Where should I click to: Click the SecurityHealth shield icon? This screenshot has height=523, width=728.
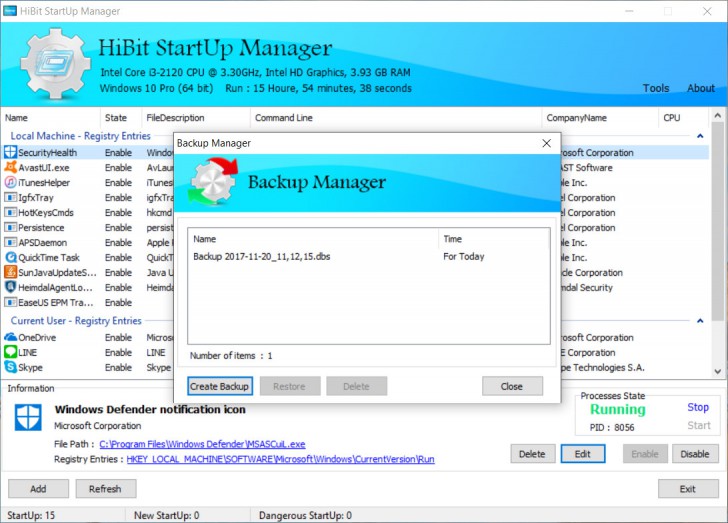pyautogui.click(x=10, y=152)
